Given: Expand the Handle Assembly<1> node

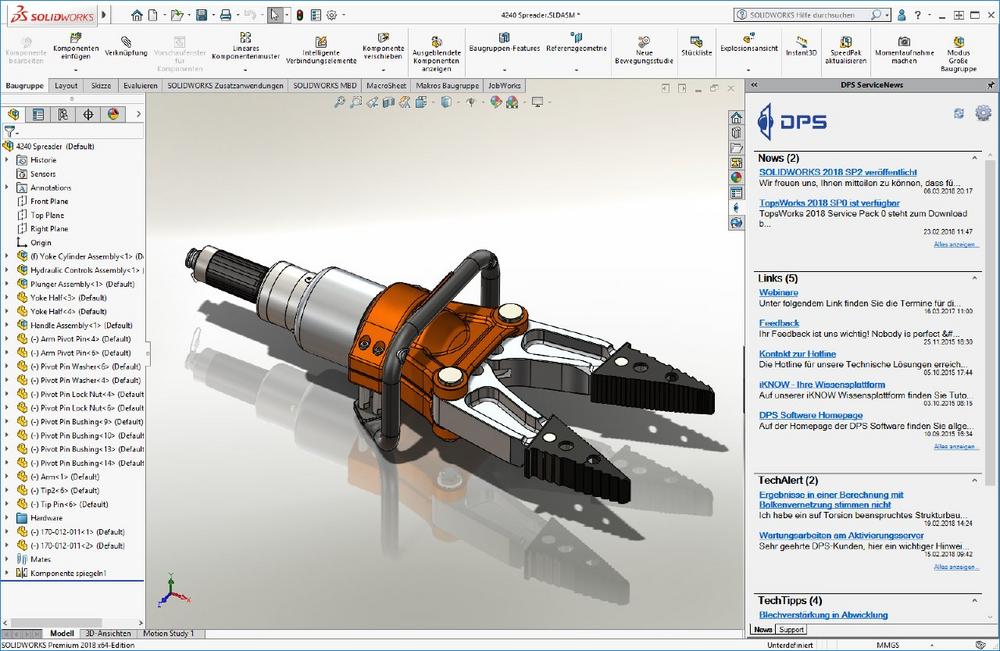Looking at the screenshot, I should click(7, 325).
